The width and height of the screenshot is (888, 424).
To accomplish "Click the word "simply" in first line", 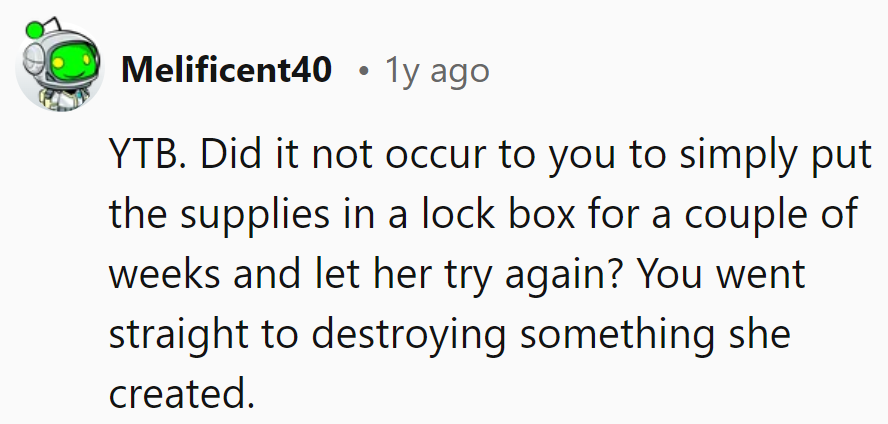I will click(x=738, y=158).
